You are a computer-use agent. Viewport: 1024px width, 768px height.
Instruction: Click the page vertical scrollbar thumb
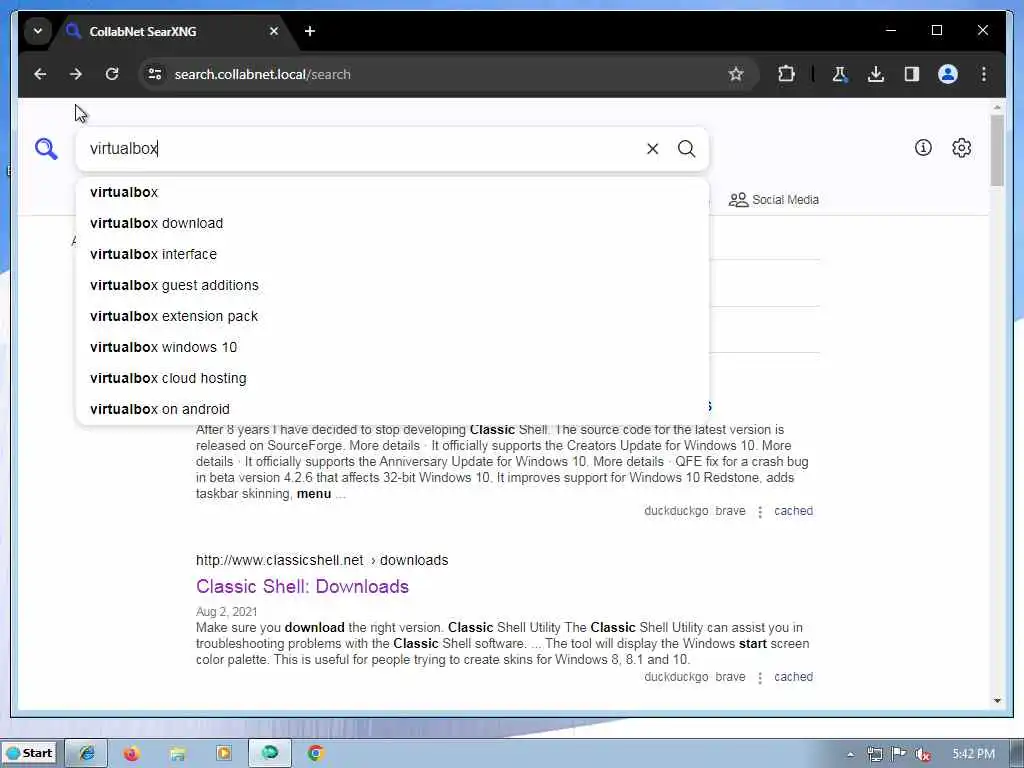(x=997, y=150)
